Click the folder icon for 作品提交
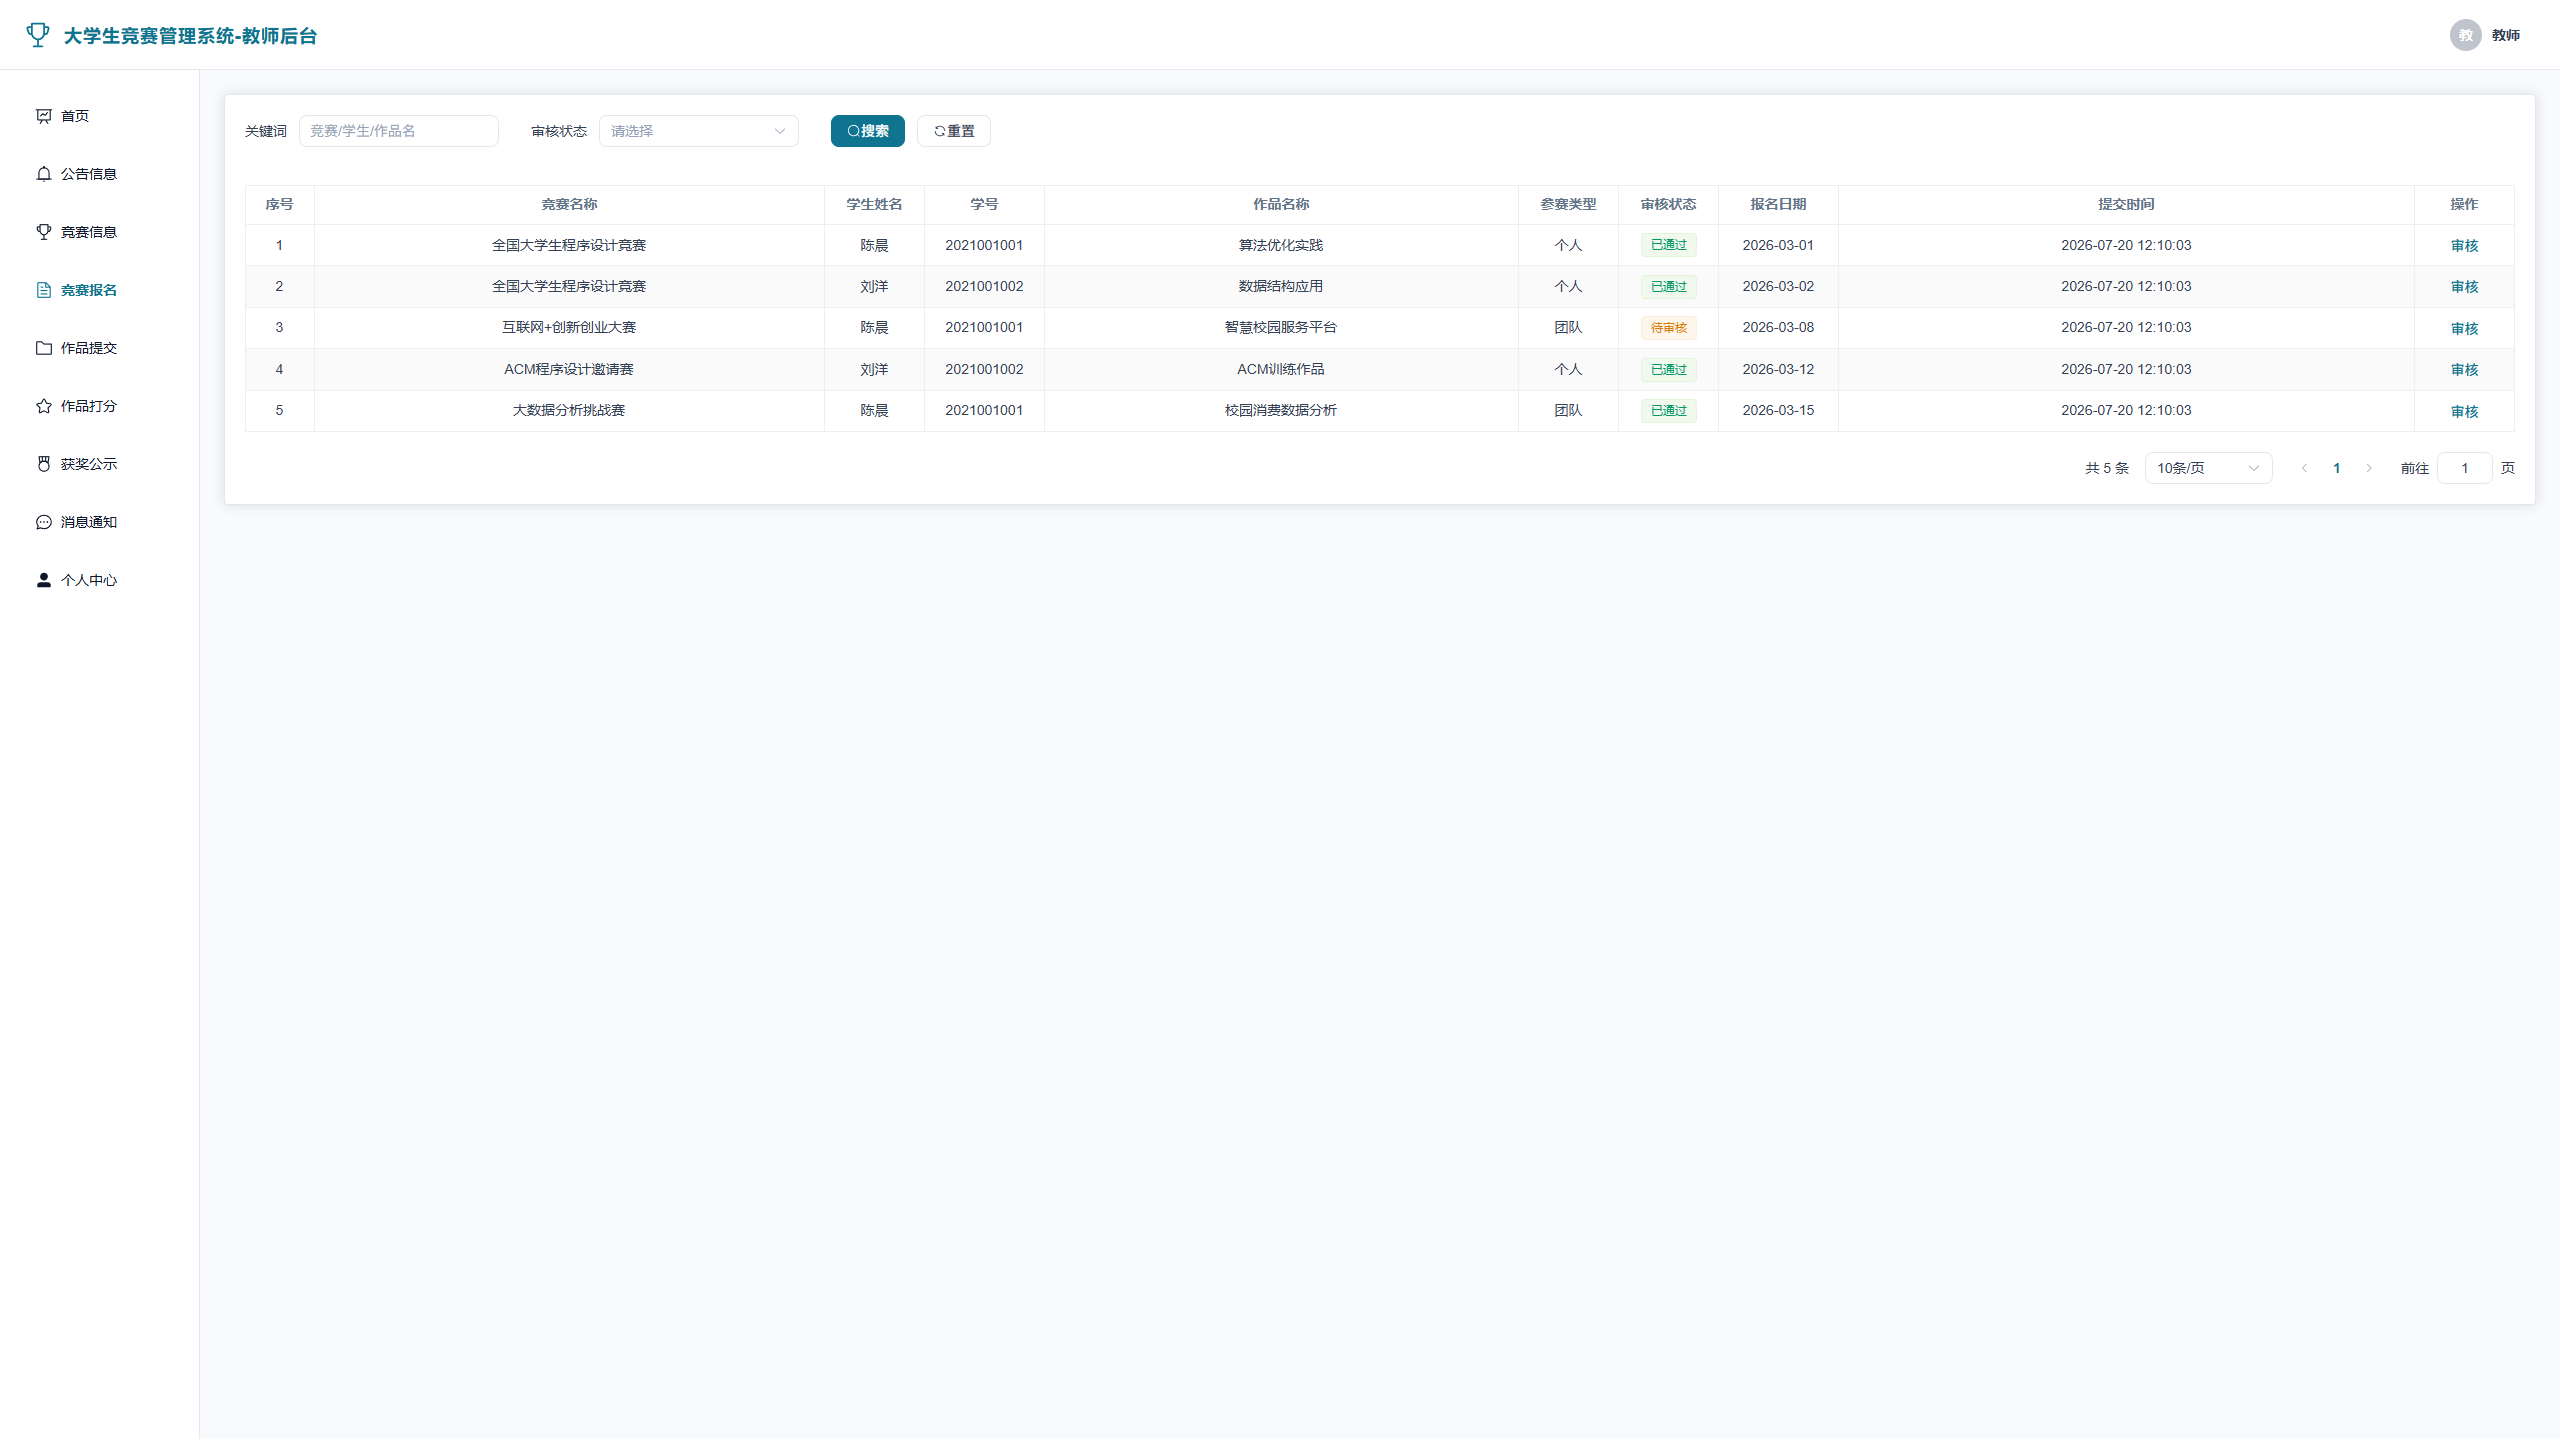The width and height of the screenshot is (2560, 1439). pyautogui.click(x=44, y=348)
